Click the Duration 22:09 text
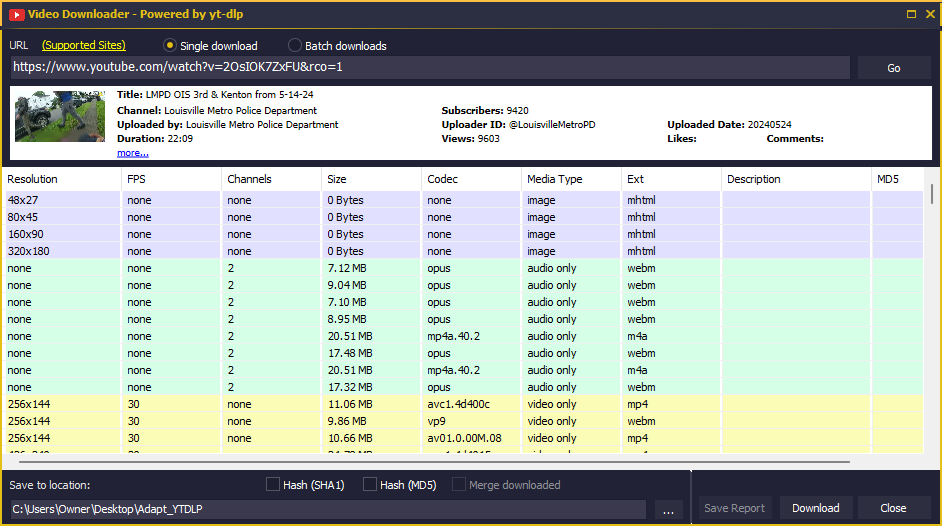The height and width of the screenshot is (526, 942). click(155, 139)
